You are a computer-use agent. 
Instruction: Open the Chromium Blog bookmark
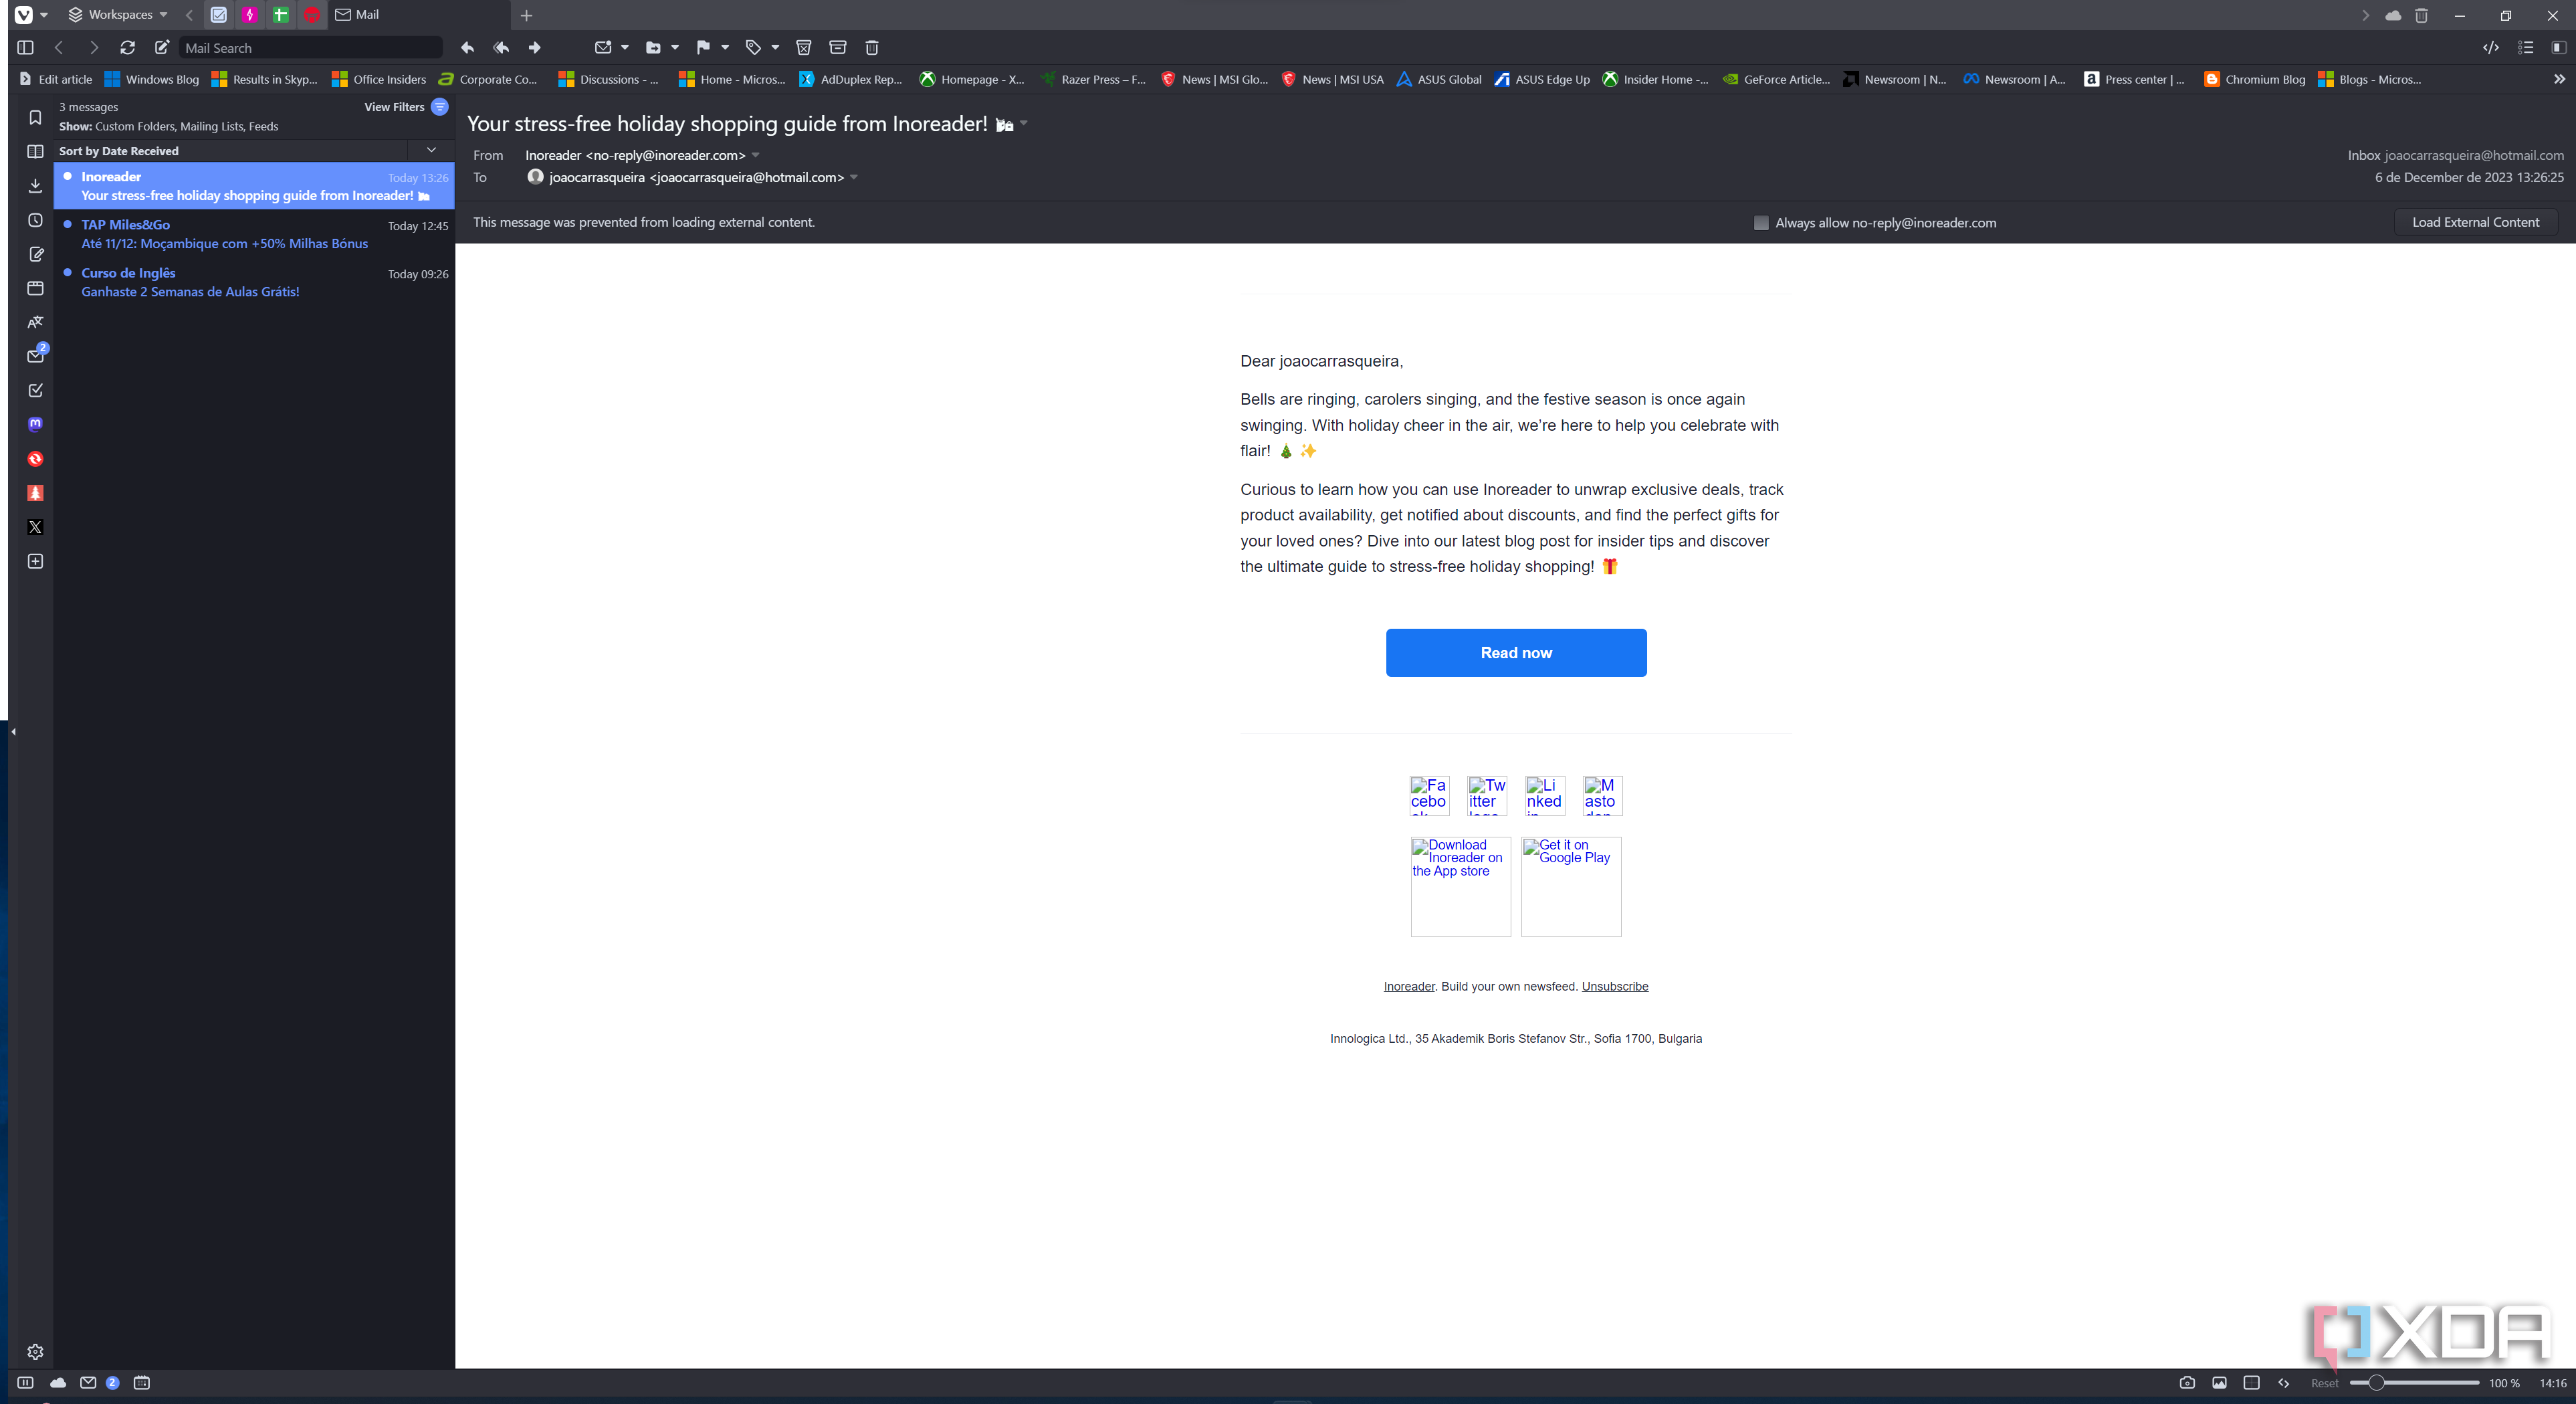[x=2254, y=79]
